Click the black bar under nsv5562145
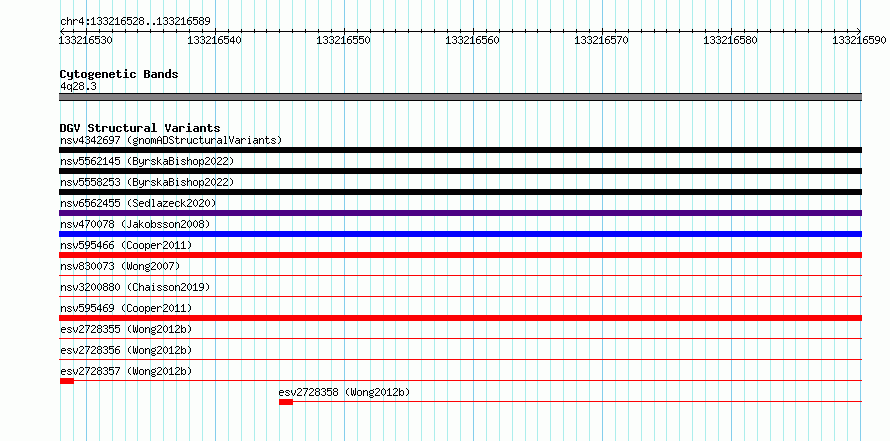890x441 pixels. pos(460,171)
